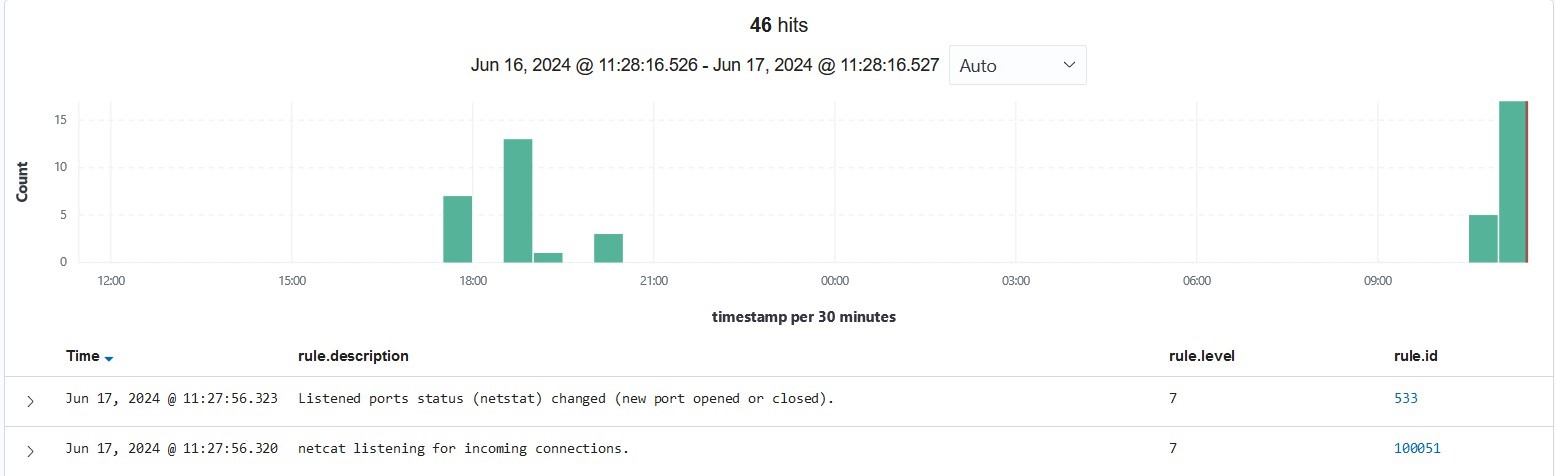Select the 3-count bar near 20:00
The height and width of the screenshot is (476, 1555).
(608, 248)
